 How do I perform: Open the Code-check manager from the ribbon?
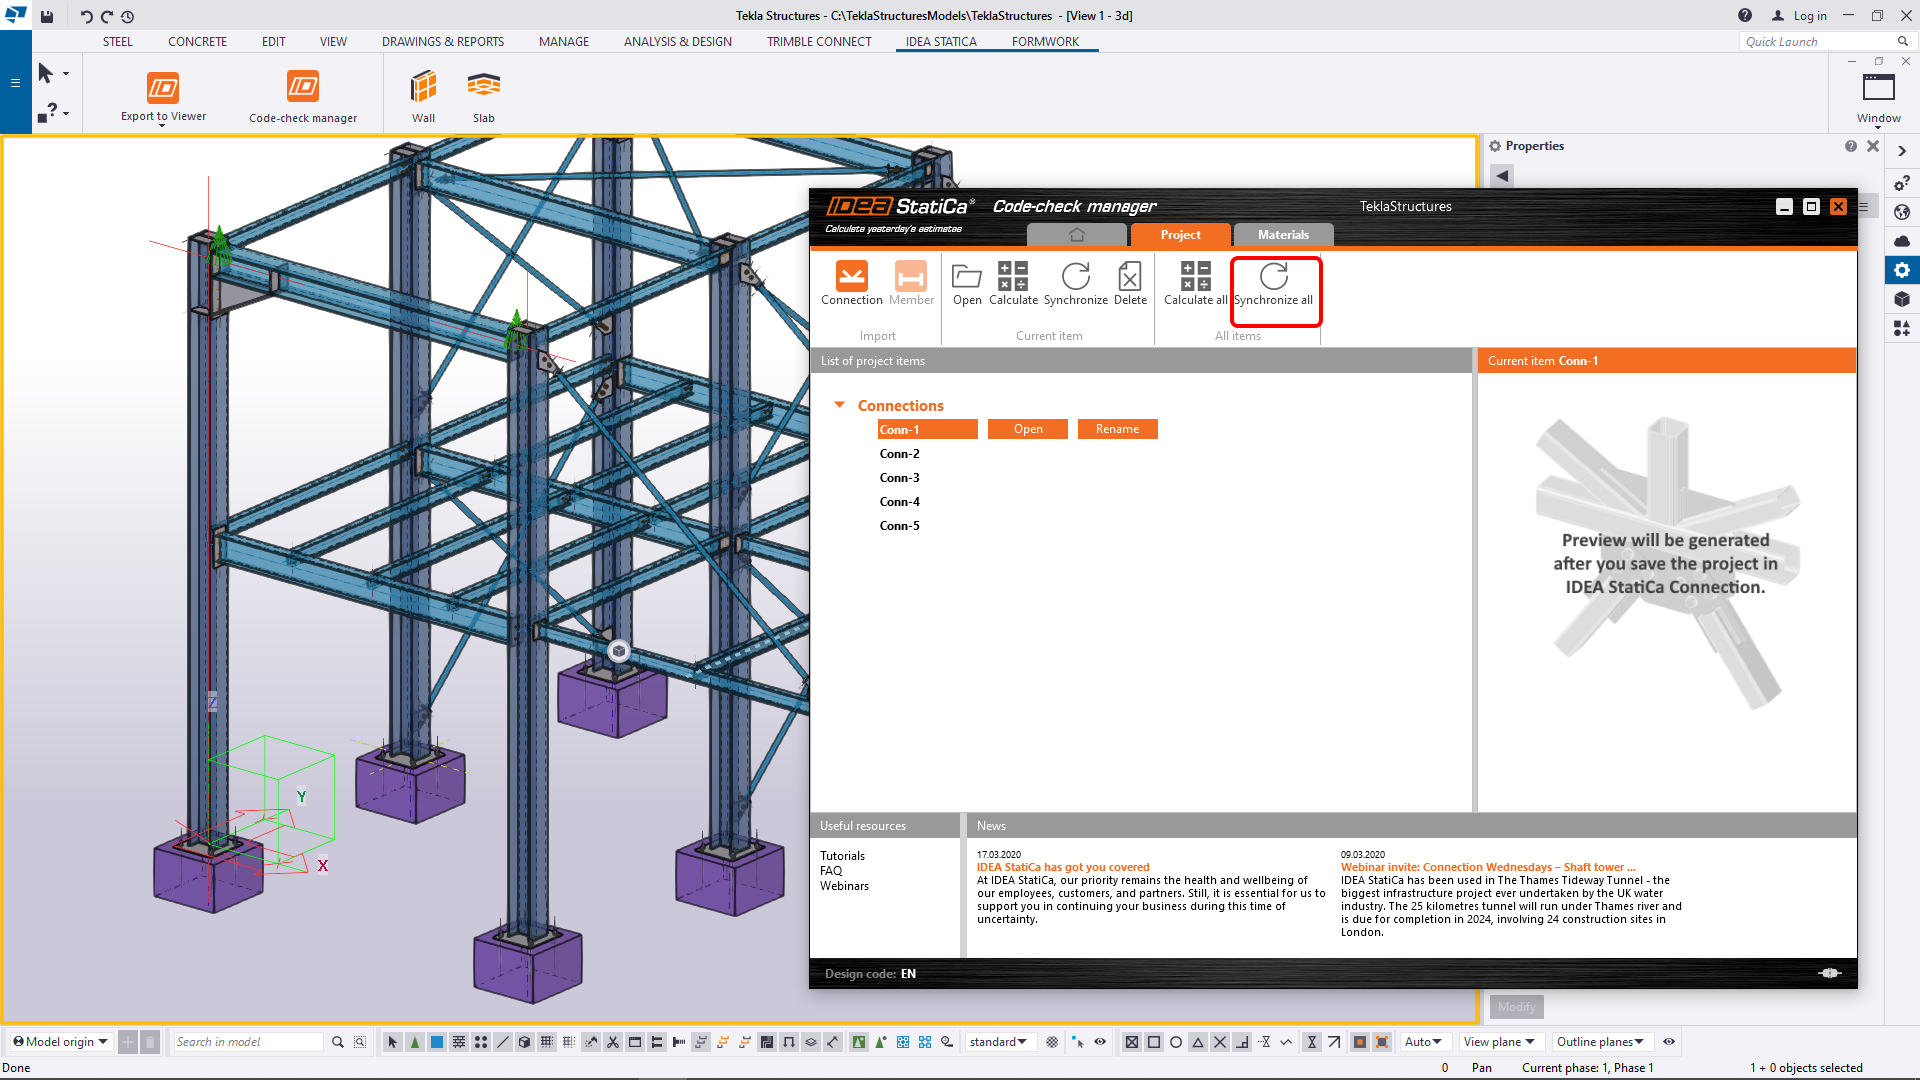303,90
